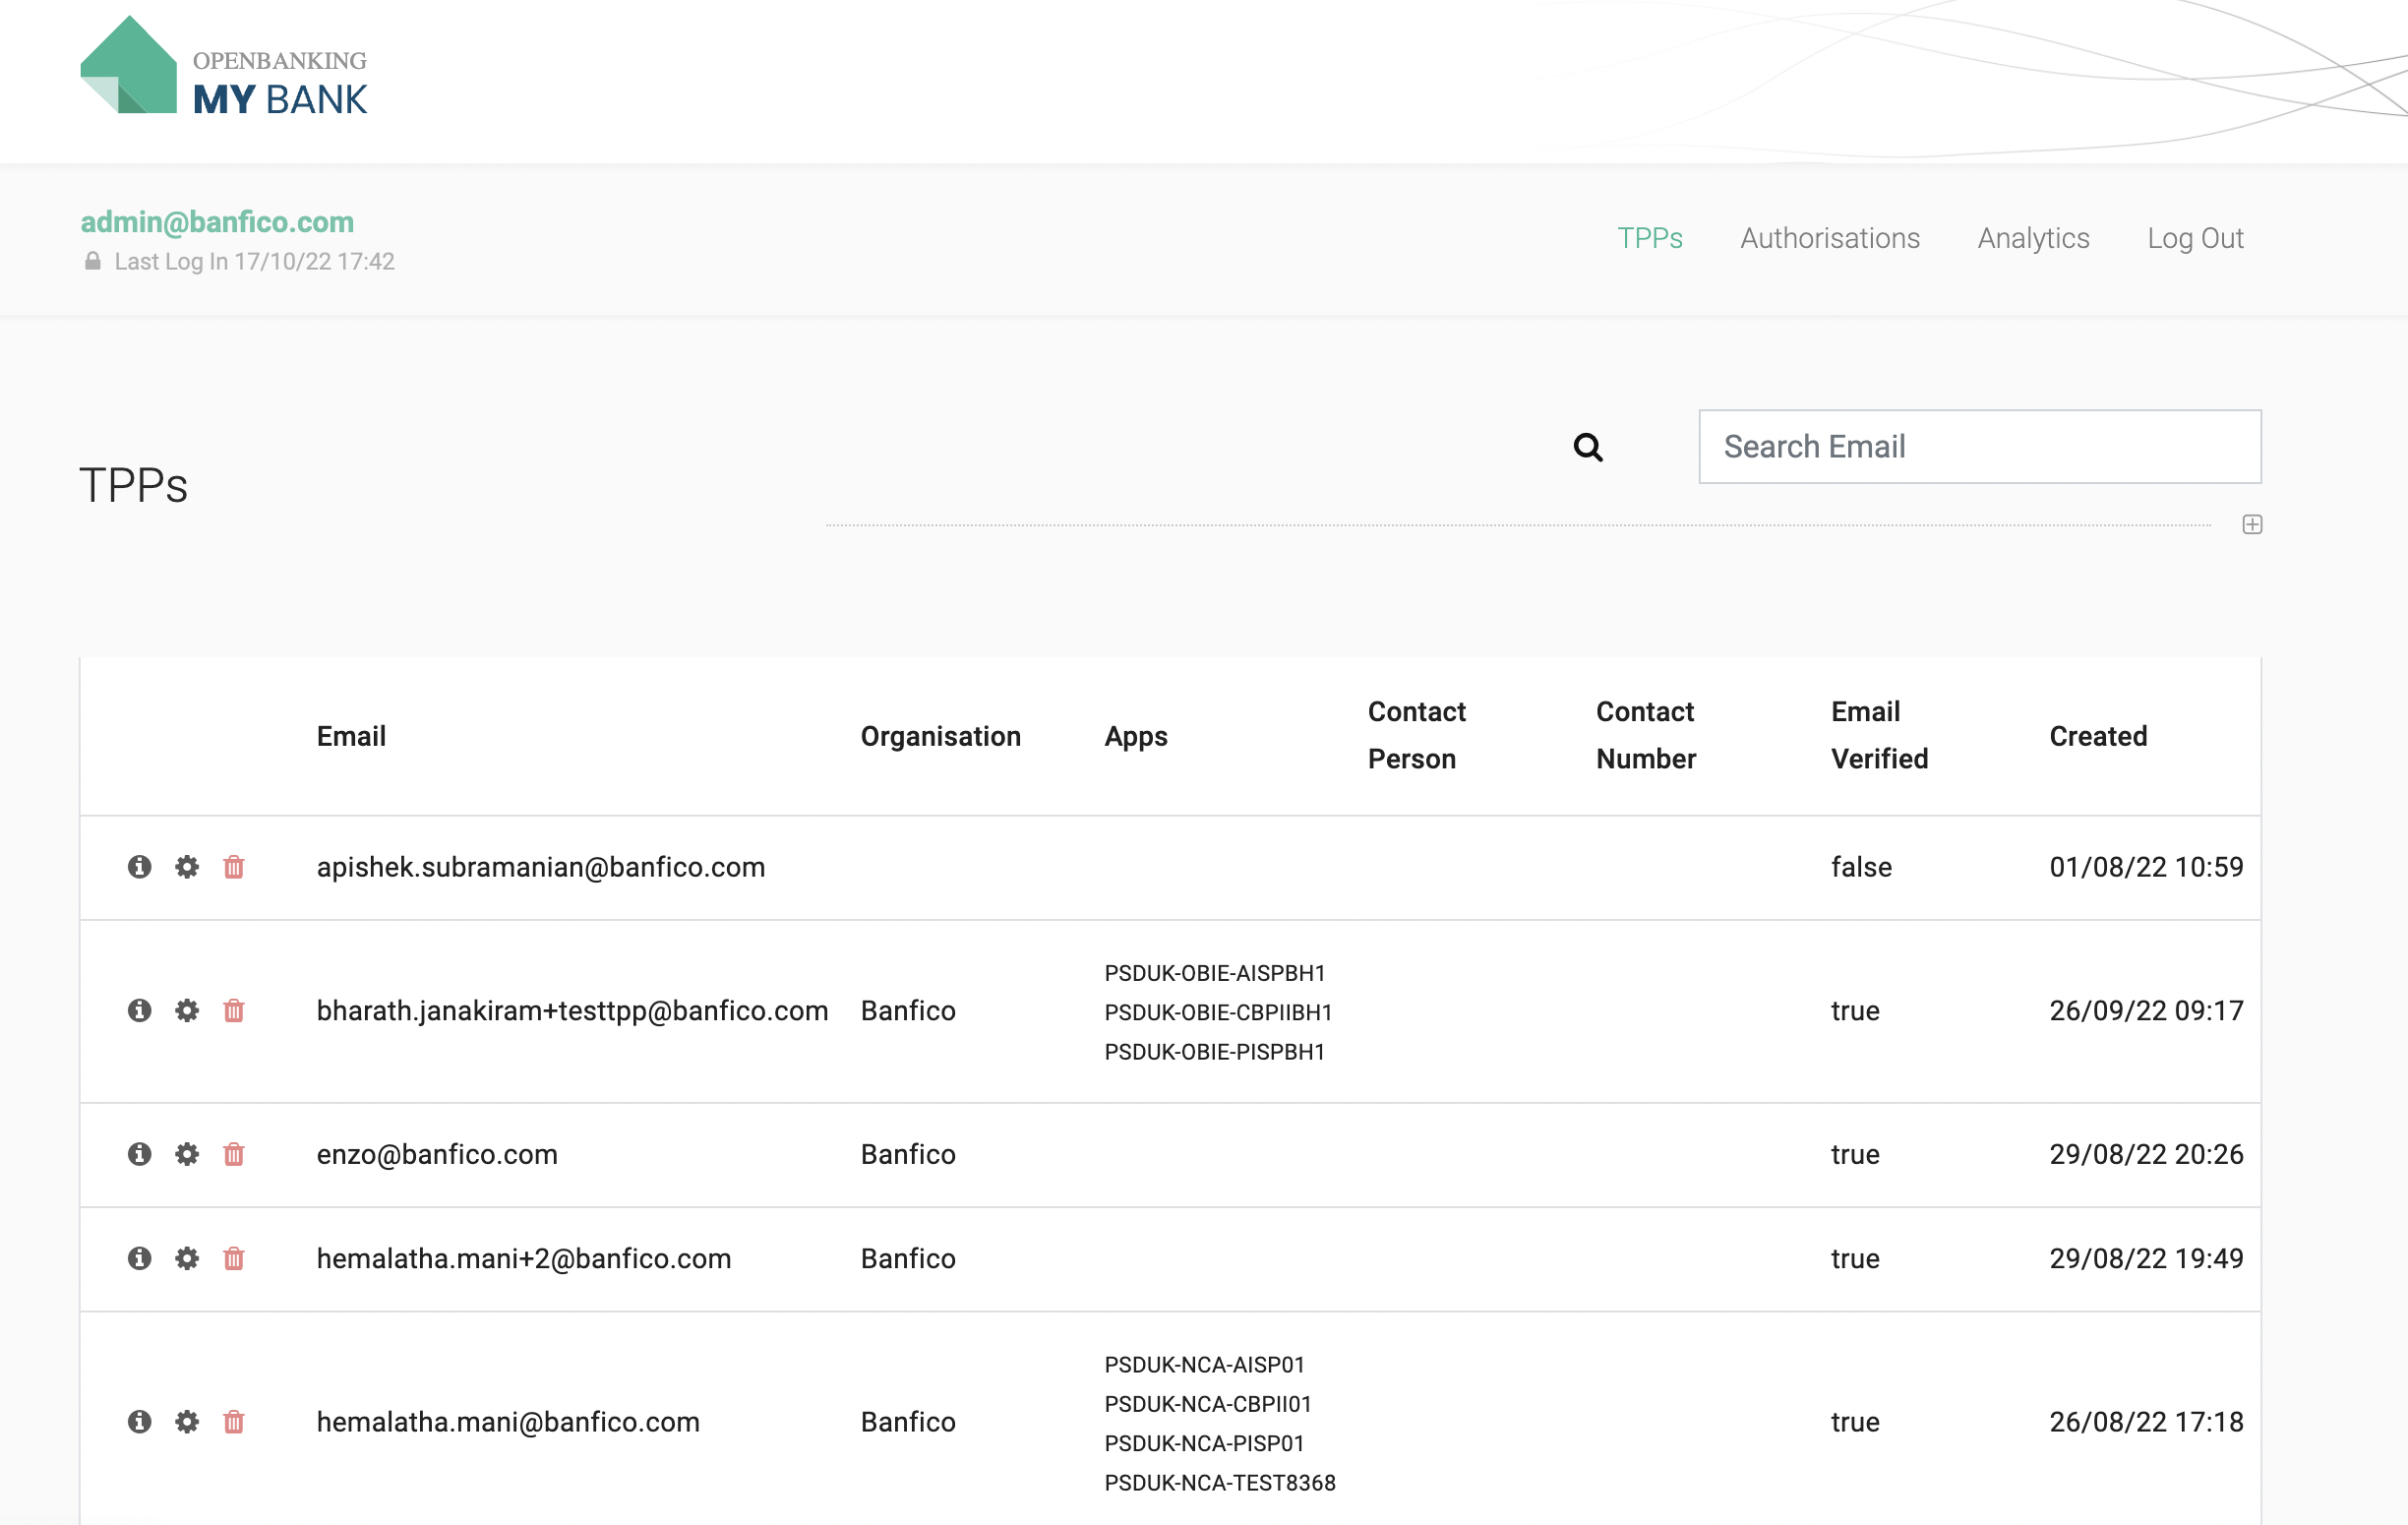Click the search magnifier icon

[x=1589, y=447]
